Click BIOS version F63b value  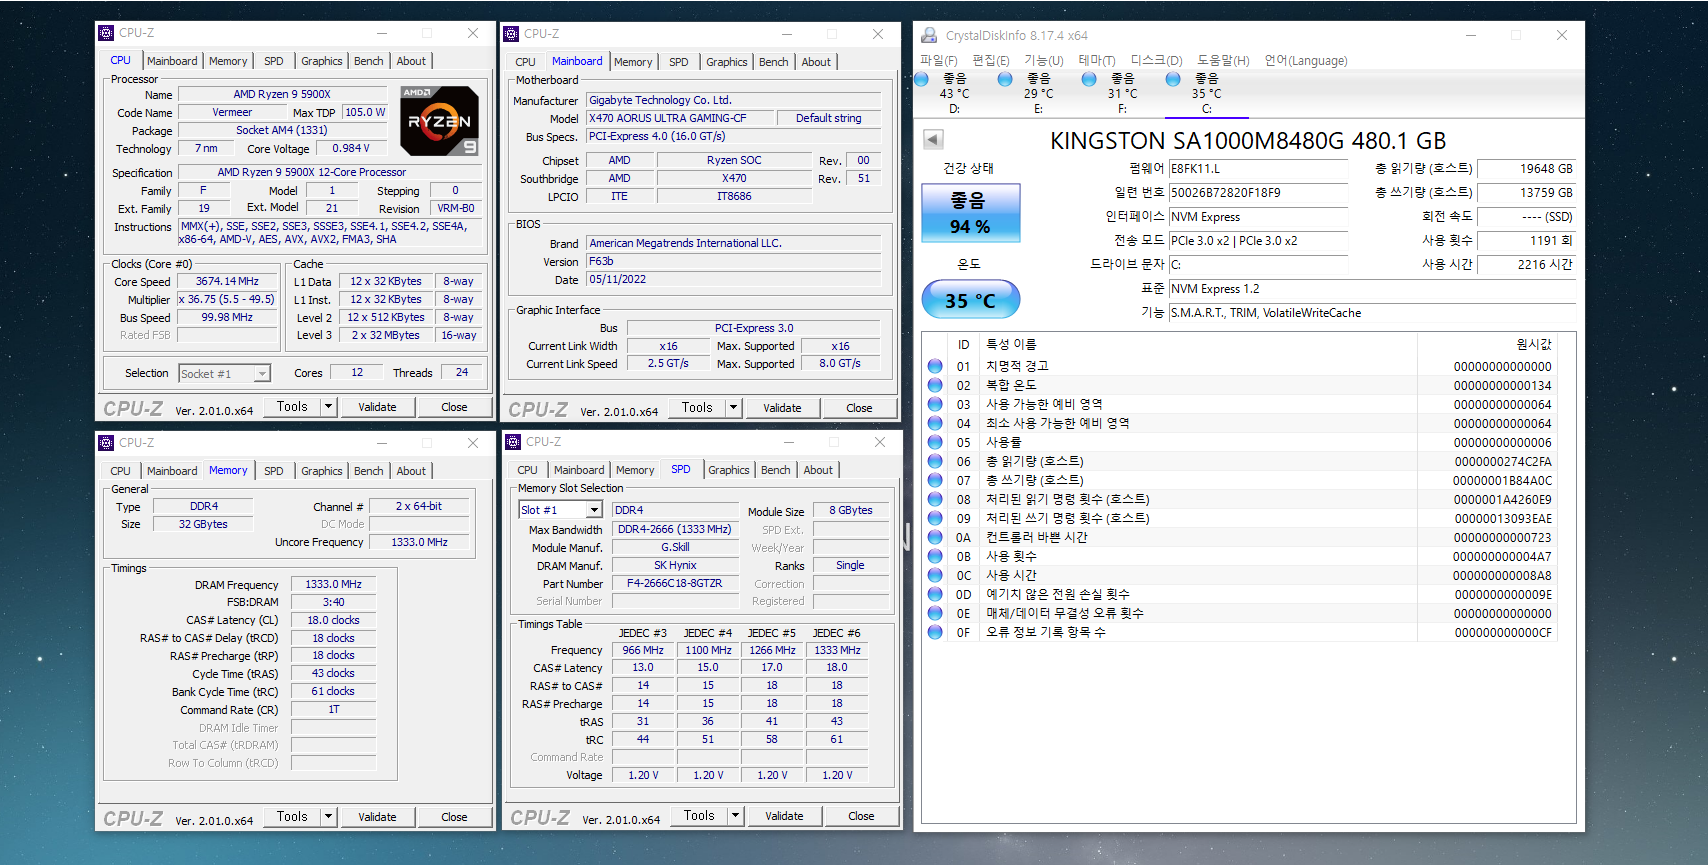tap(734, 262)
